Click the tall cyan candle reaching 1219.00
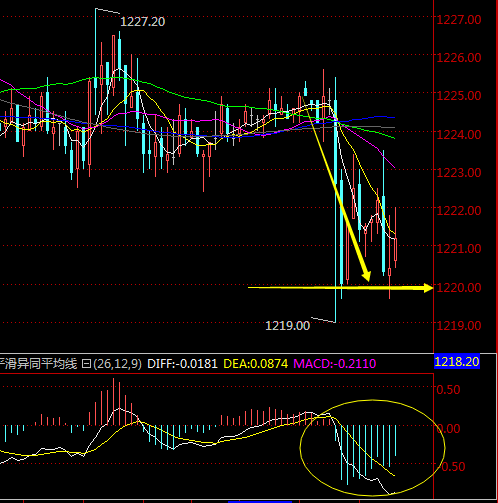 pyautogui.click(x=335, y=200)
